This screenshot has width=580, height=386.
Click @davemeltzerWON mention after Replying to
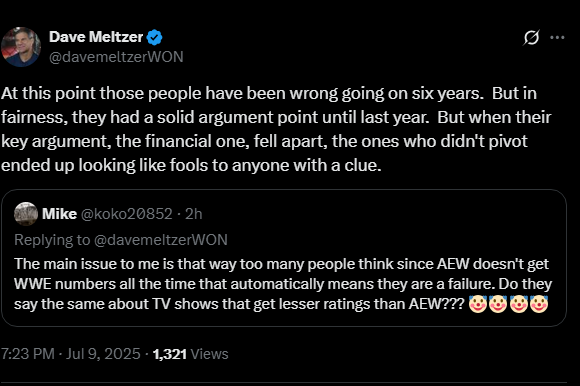tap(161, 240)
